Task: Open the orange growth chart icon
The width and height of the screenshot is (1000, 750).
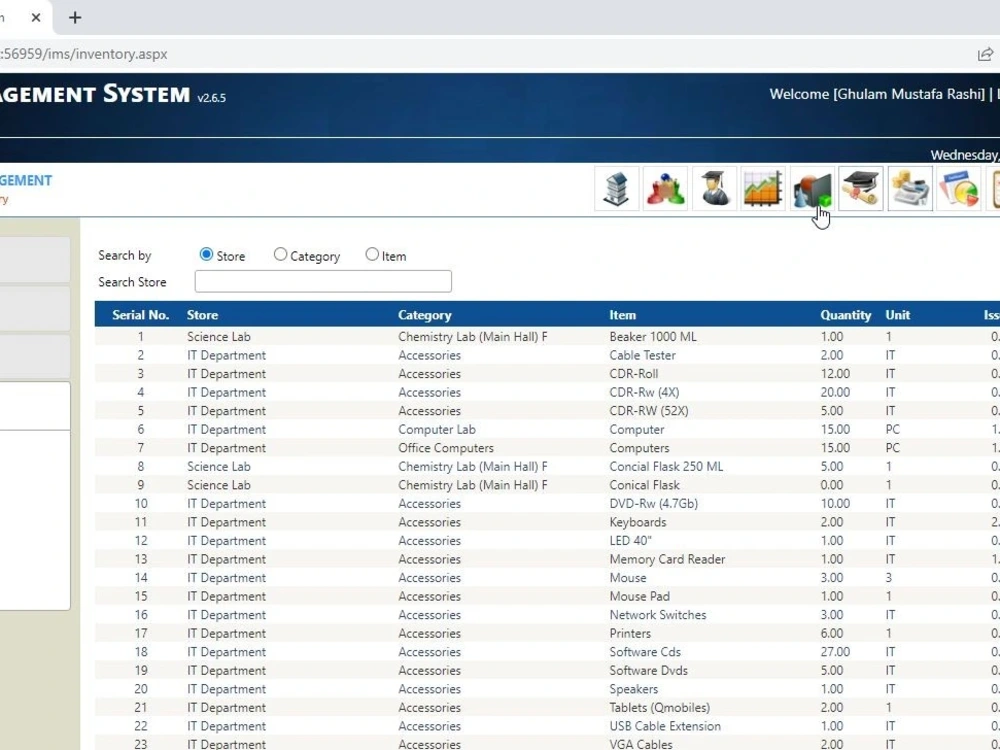Action: (x=763, y=189)
